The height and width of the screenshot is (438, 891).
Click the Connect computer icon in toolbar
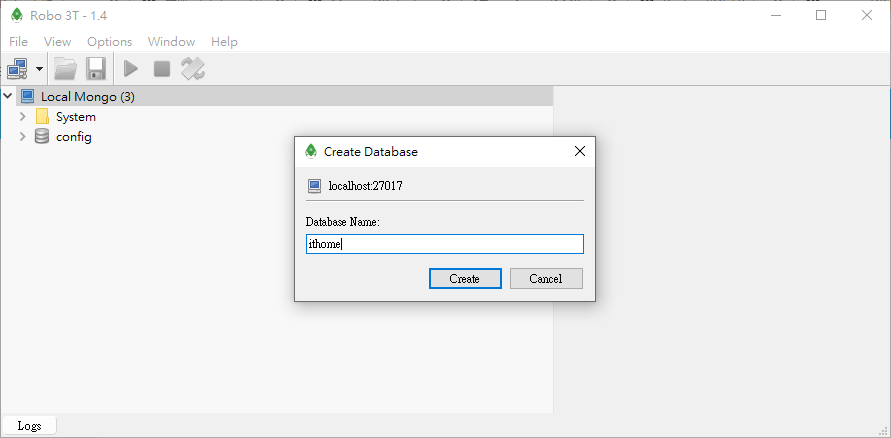17,69
